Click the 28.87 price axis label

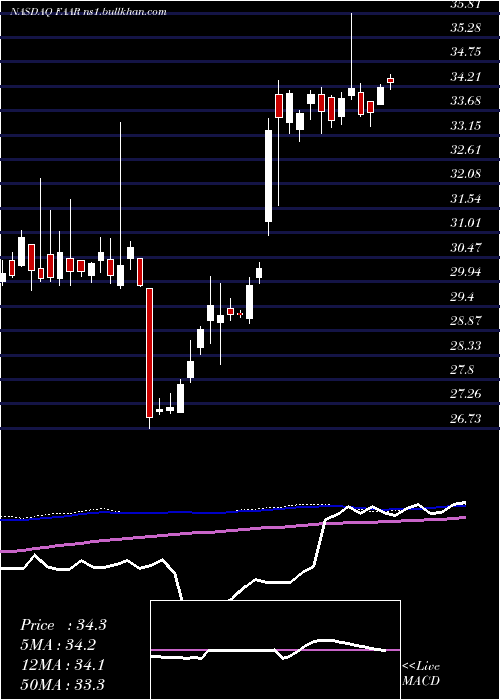click(x=465, y=321)
